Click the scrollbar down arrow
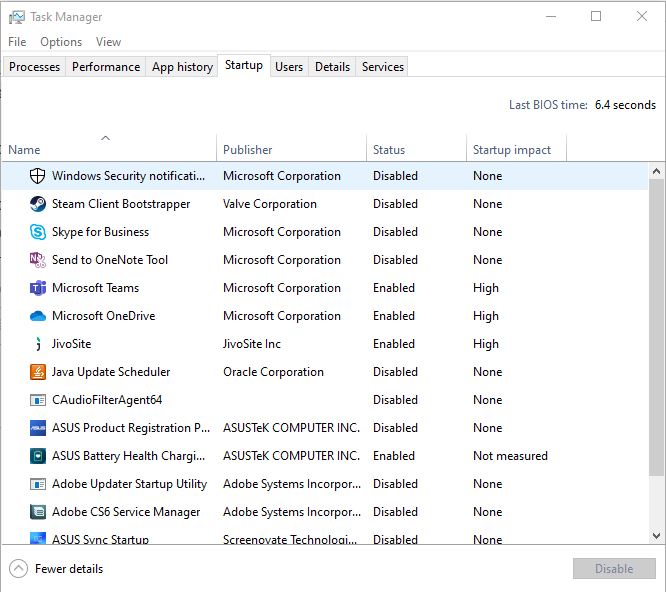The width and height of the screenshot is (666, 592). point(656,536)
